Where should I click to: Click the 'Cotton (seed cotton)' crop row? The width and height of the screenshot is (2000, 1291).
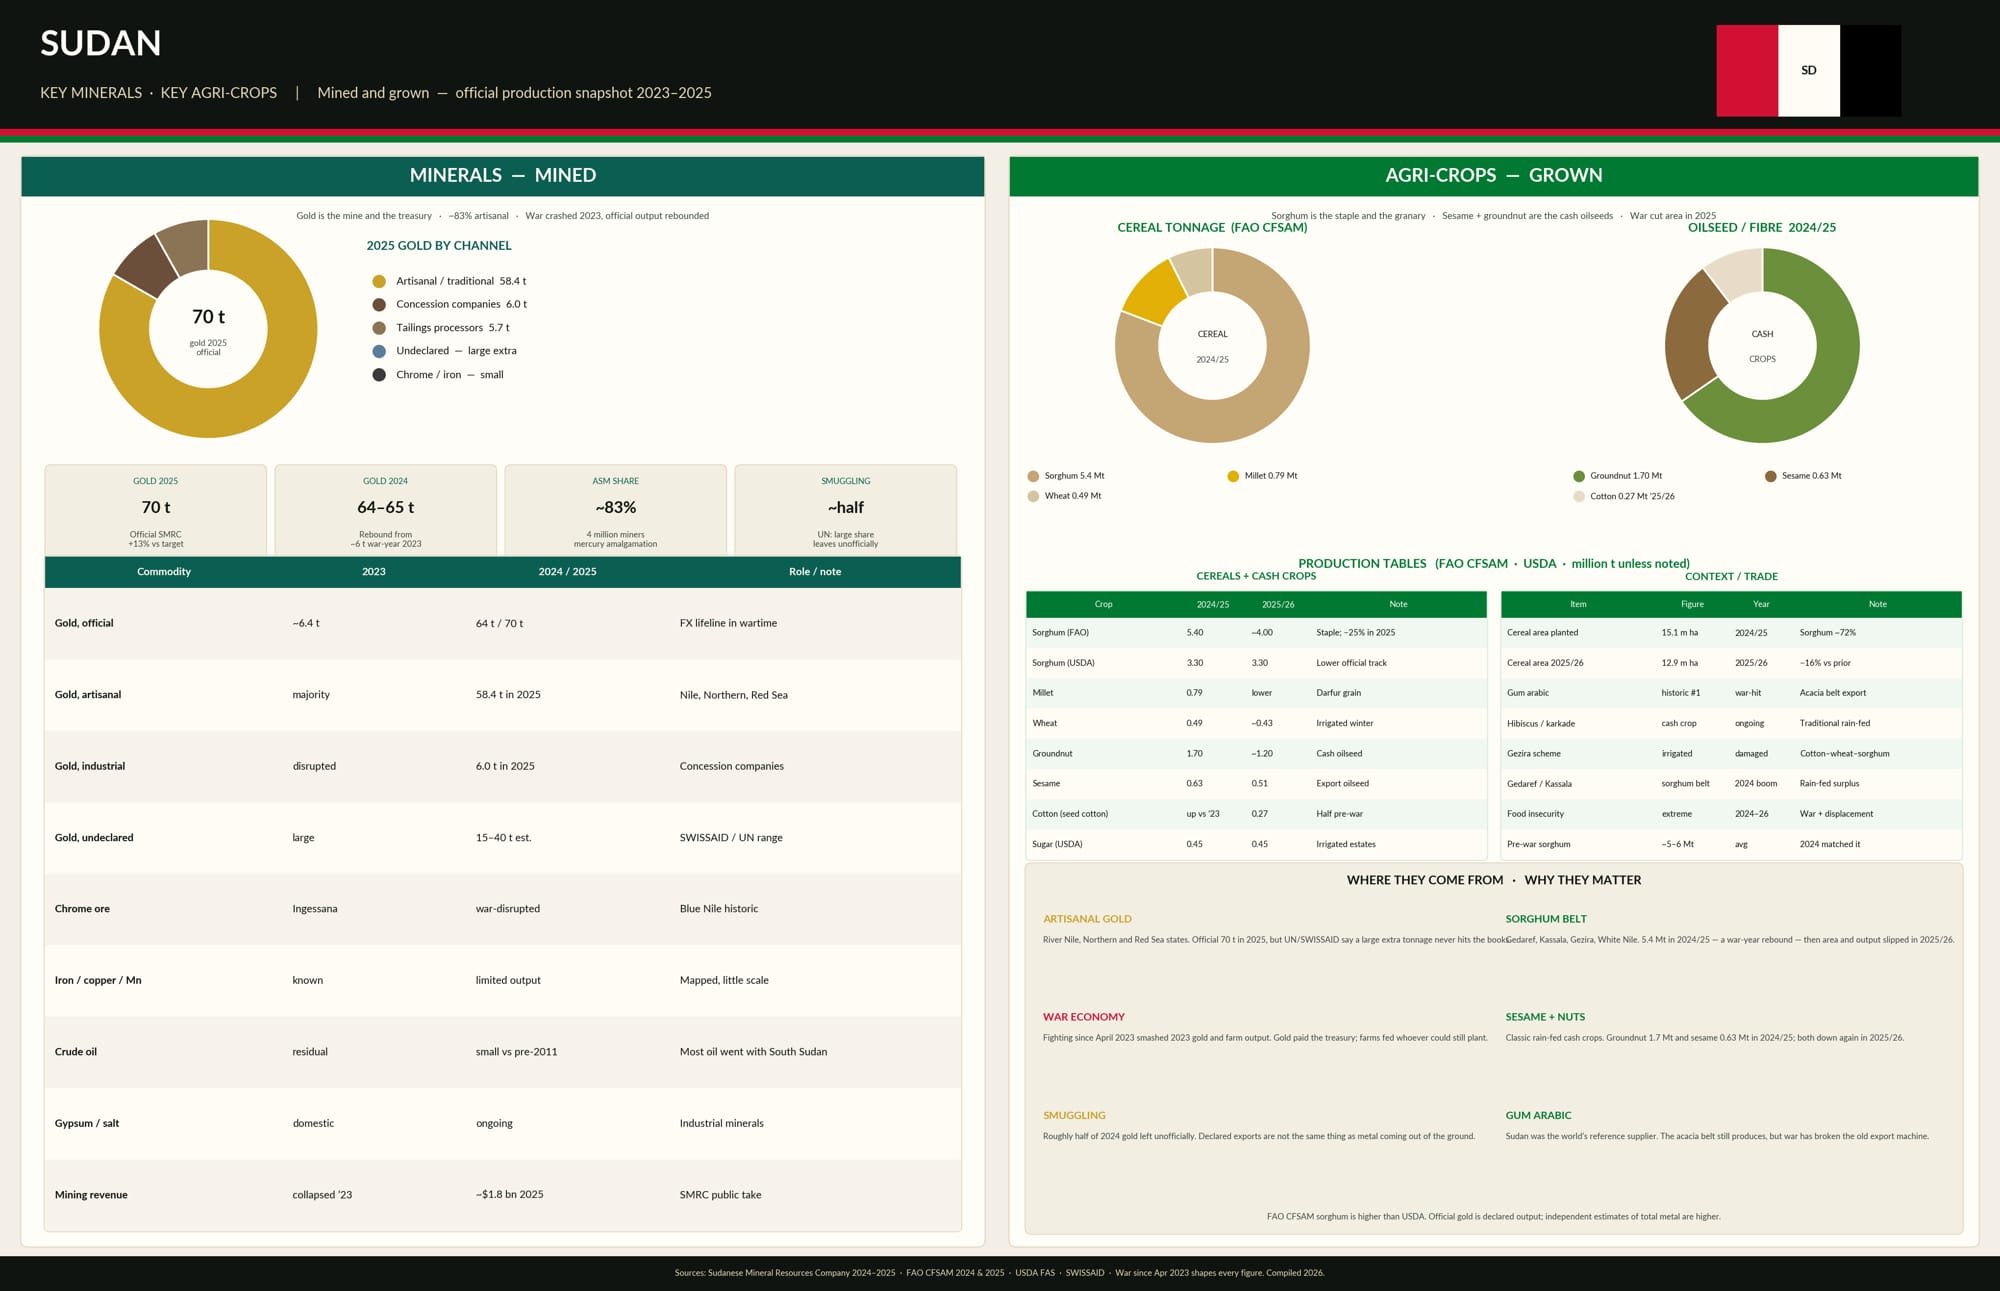point(1256,814)
